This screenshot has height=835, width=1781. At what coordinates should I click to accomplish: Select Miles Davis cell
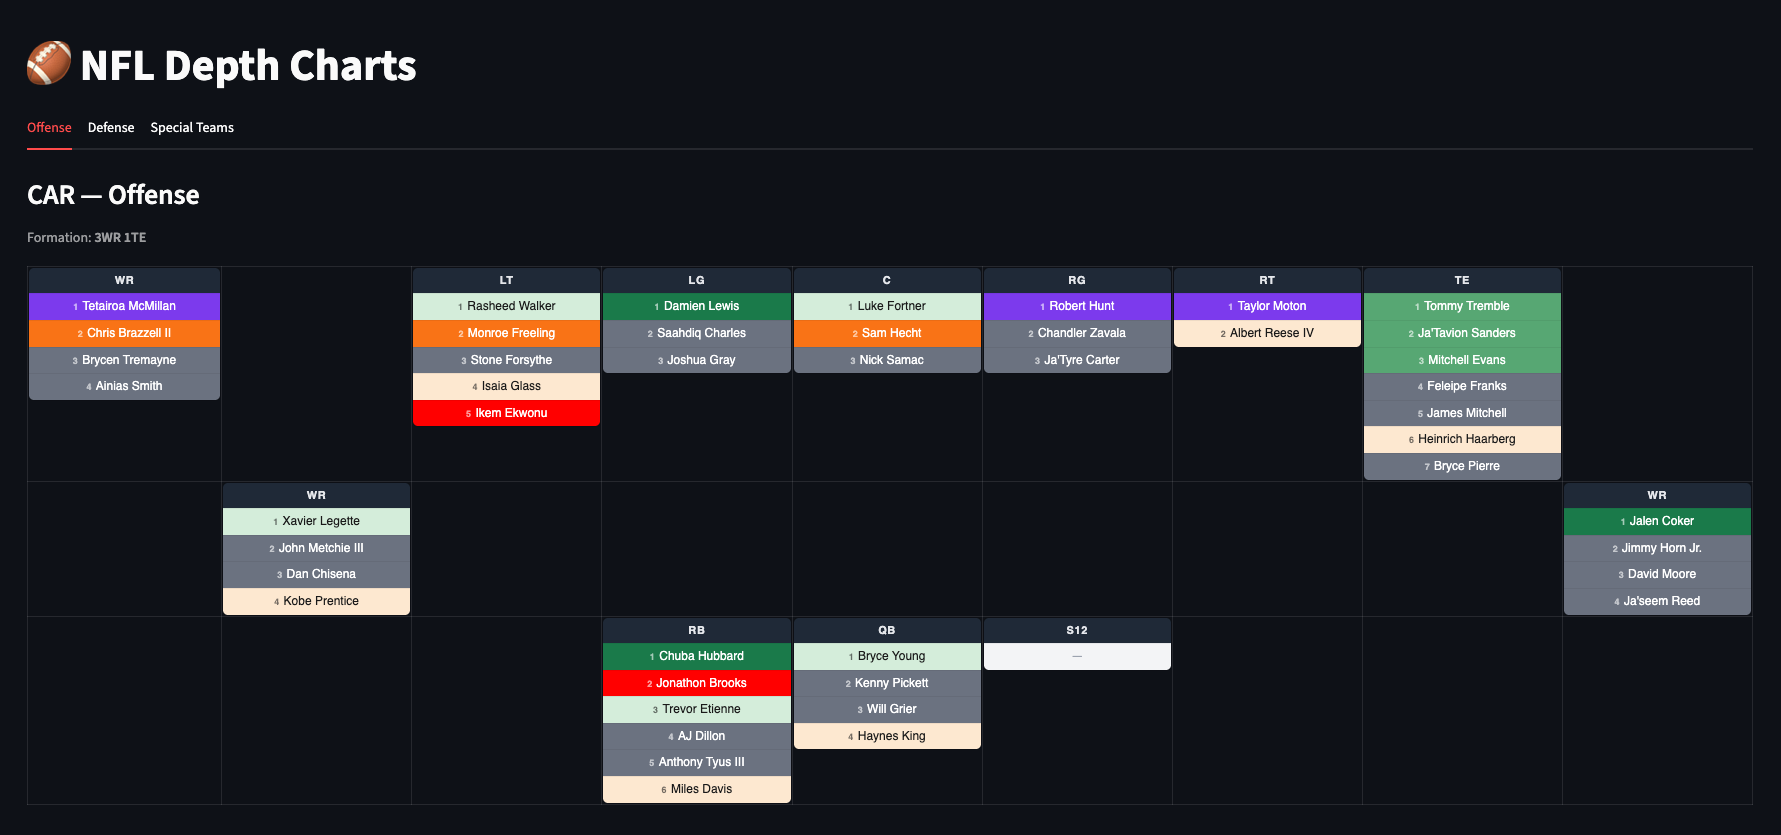coord(696,789)
